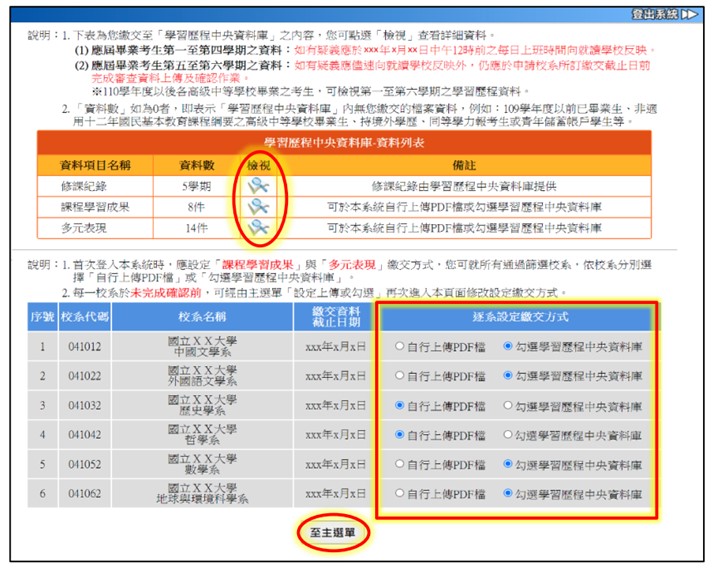Set 數學系 to 自行上傳PDF檔

400,464
